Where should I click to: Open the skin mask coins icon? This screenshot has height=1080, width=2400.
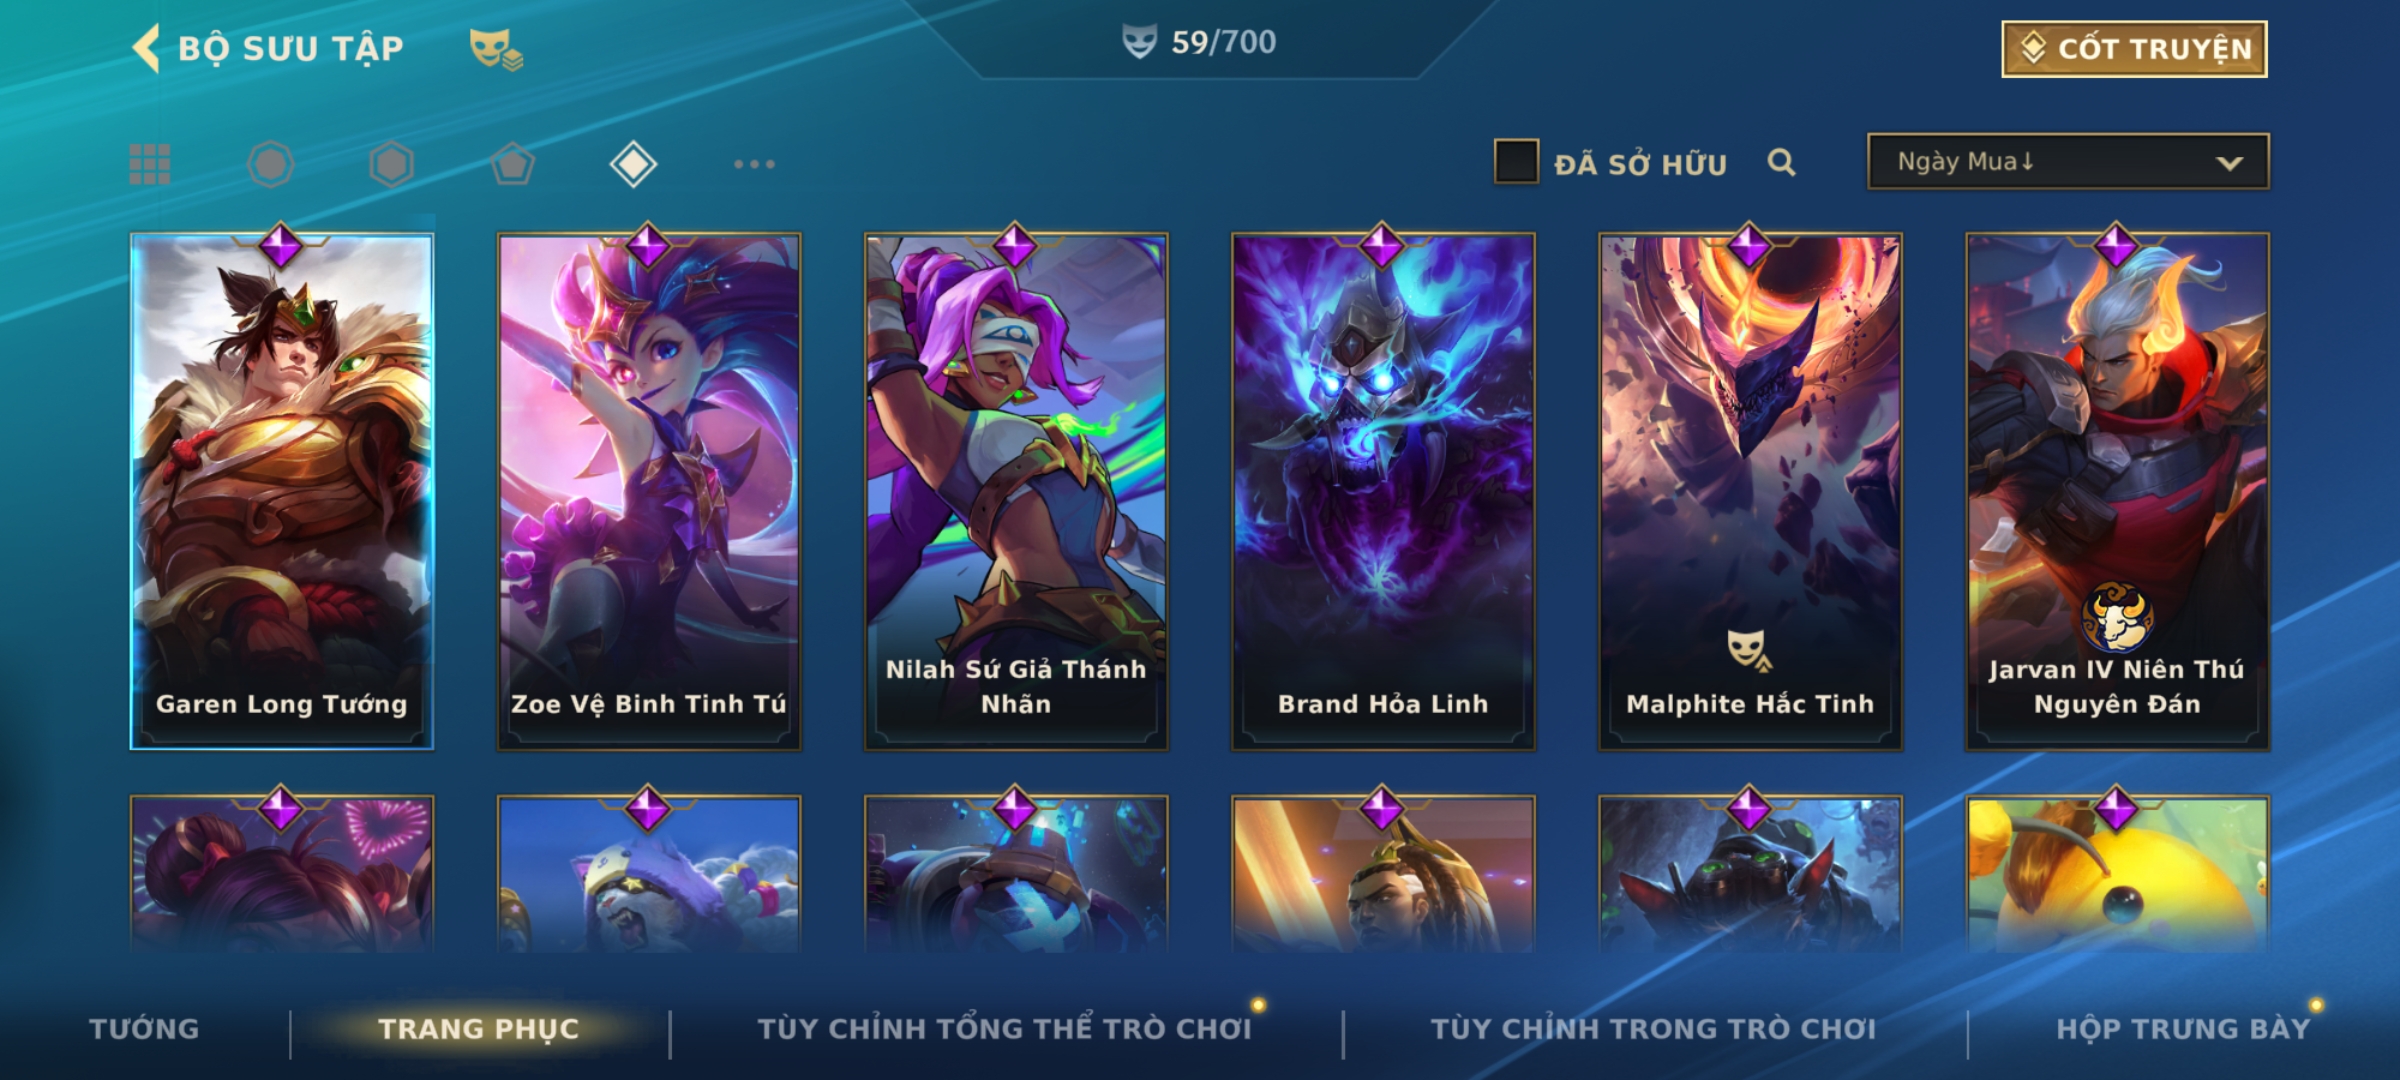click(x=496, y=49)
